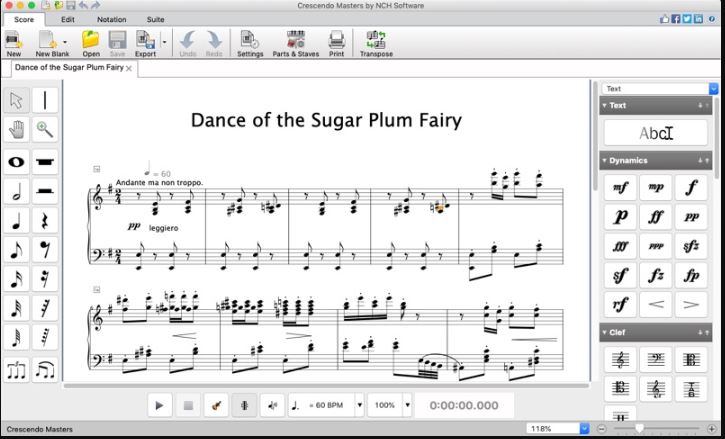Screen dimensions: 725x439
Task: Switch to the Notation tab
Action: coord(111,19)
